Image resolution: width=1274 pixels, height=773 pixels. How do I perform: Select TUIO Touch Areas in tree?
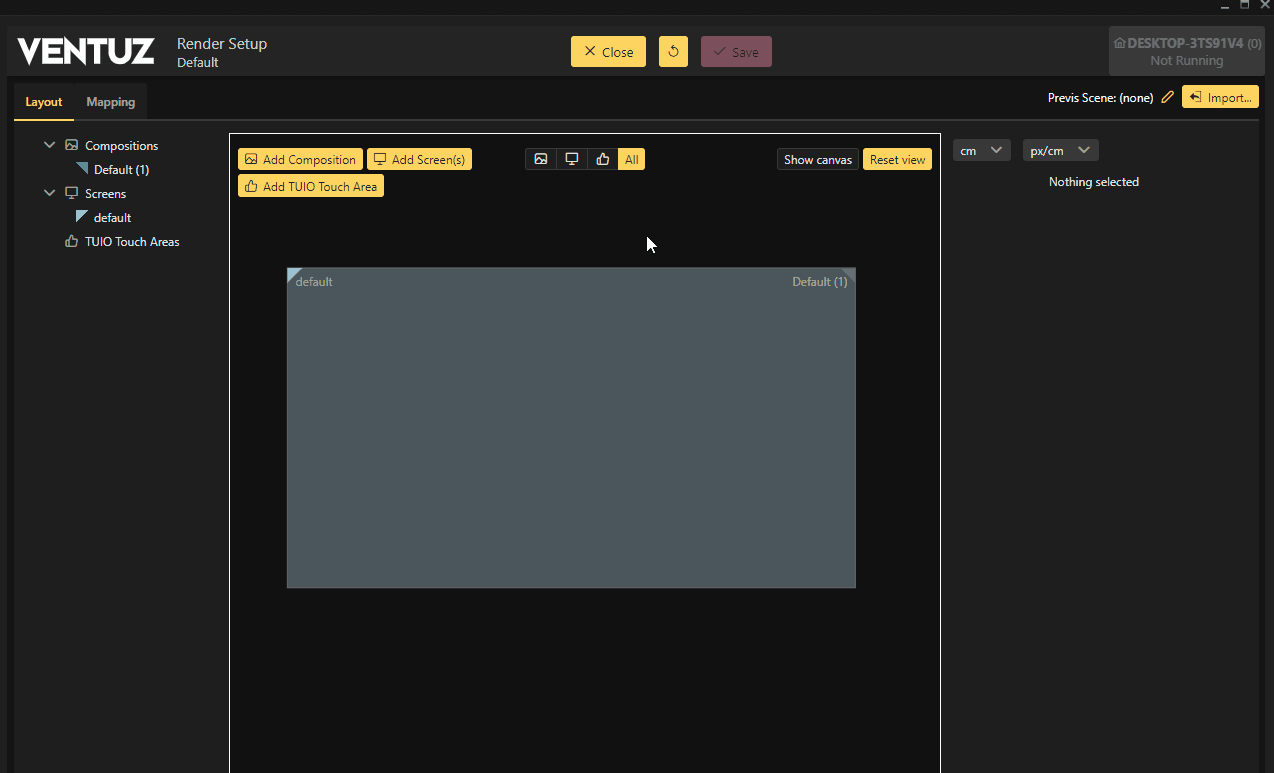(132, 242)
